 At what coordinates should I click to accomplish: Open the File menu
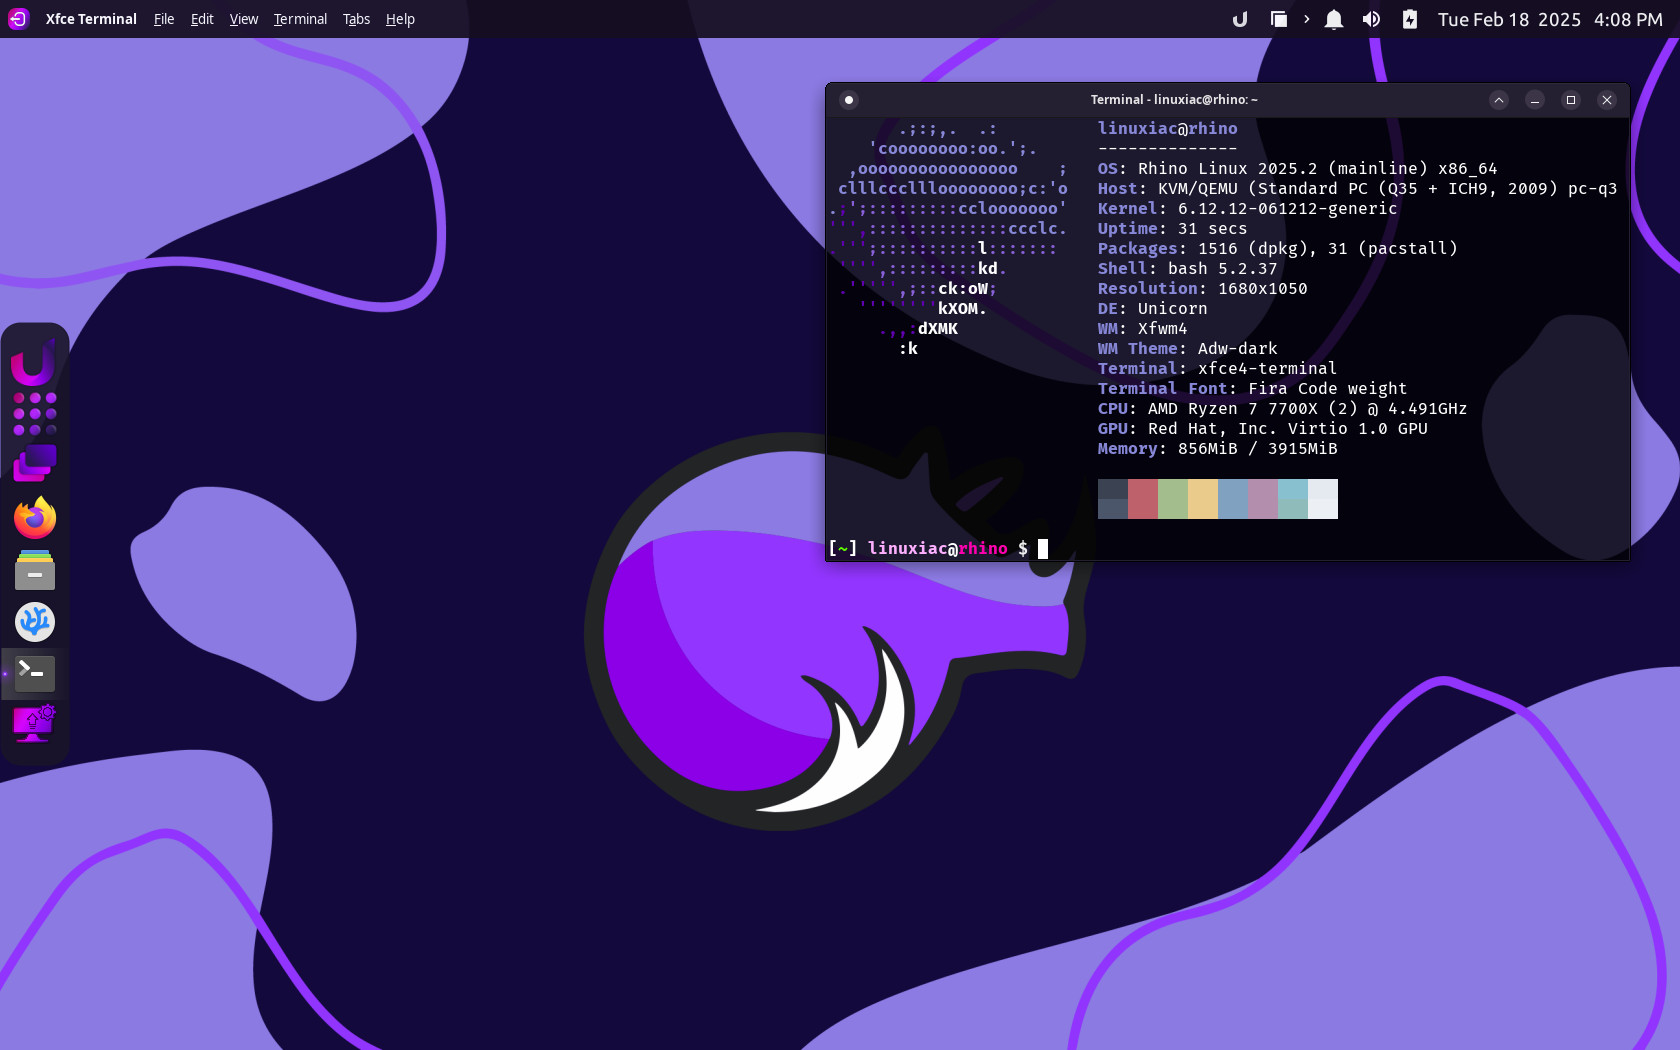(164, 19)
